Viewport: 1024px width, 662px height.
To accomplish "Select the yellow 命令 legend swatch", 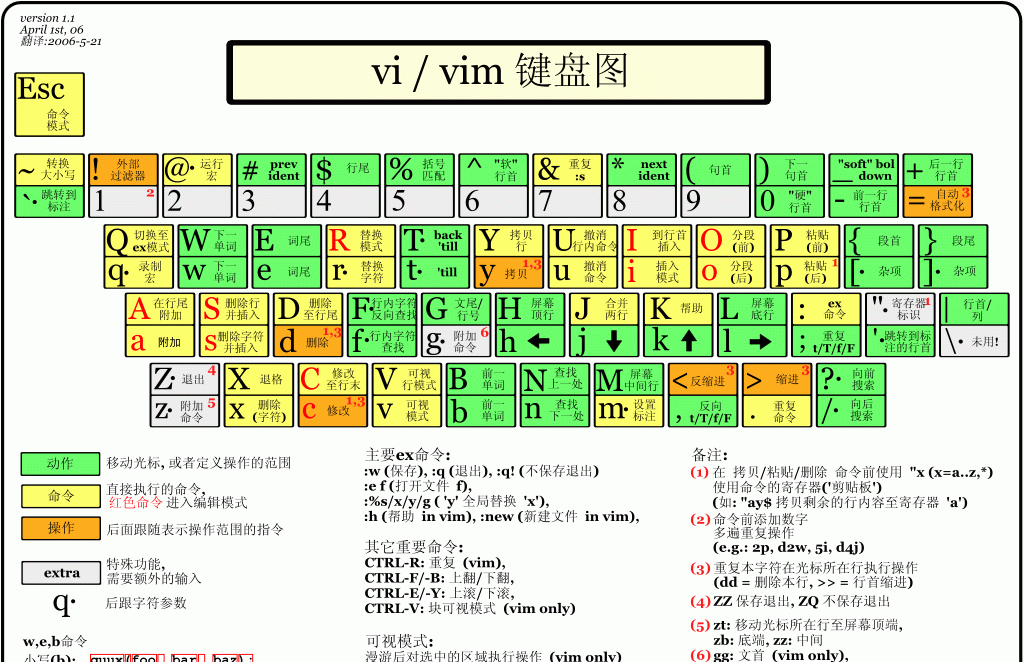I will [60, 496].
